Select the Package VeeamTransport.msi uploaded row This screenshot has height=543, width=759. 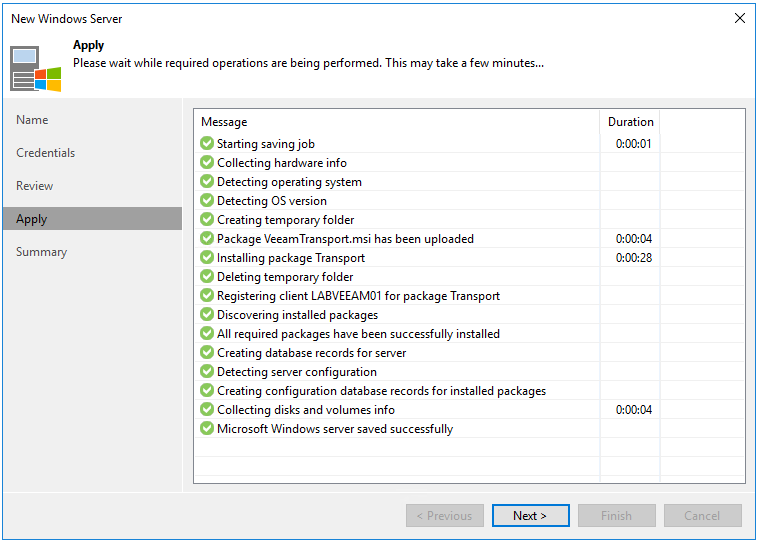pos(345,239)
